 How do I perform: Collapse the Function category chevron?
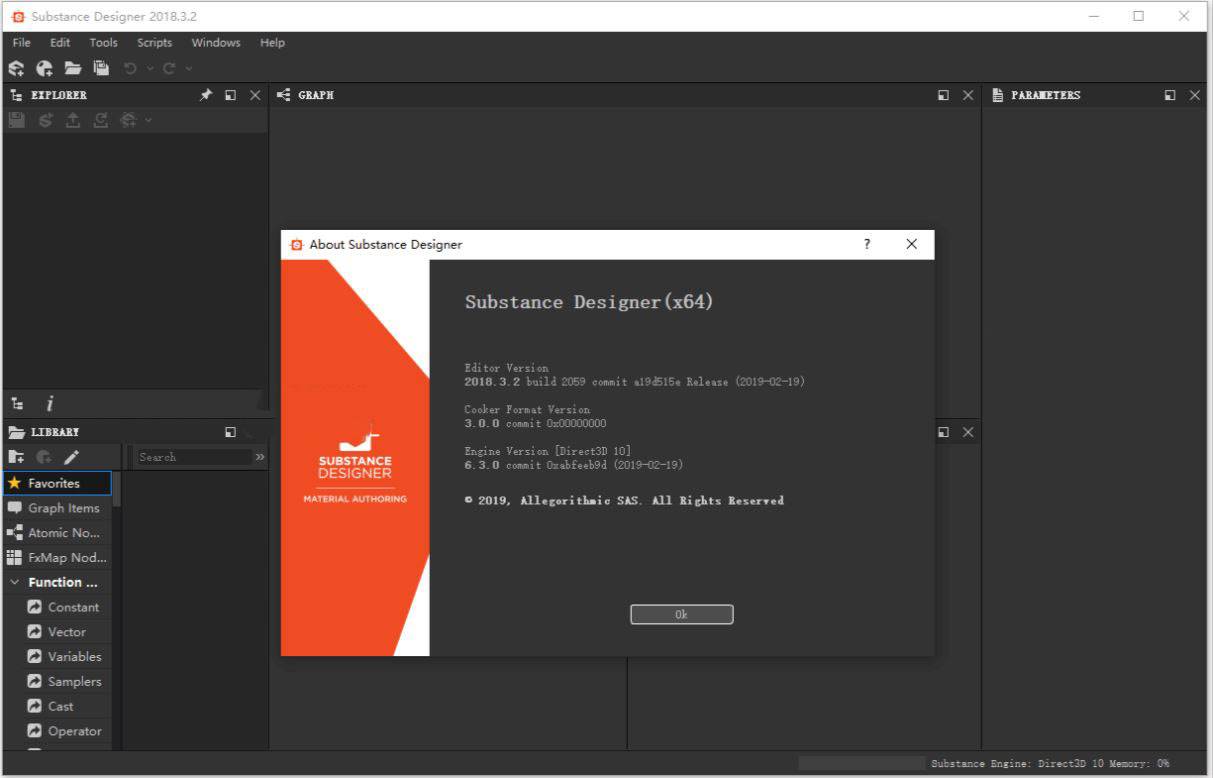pos(14,582)
